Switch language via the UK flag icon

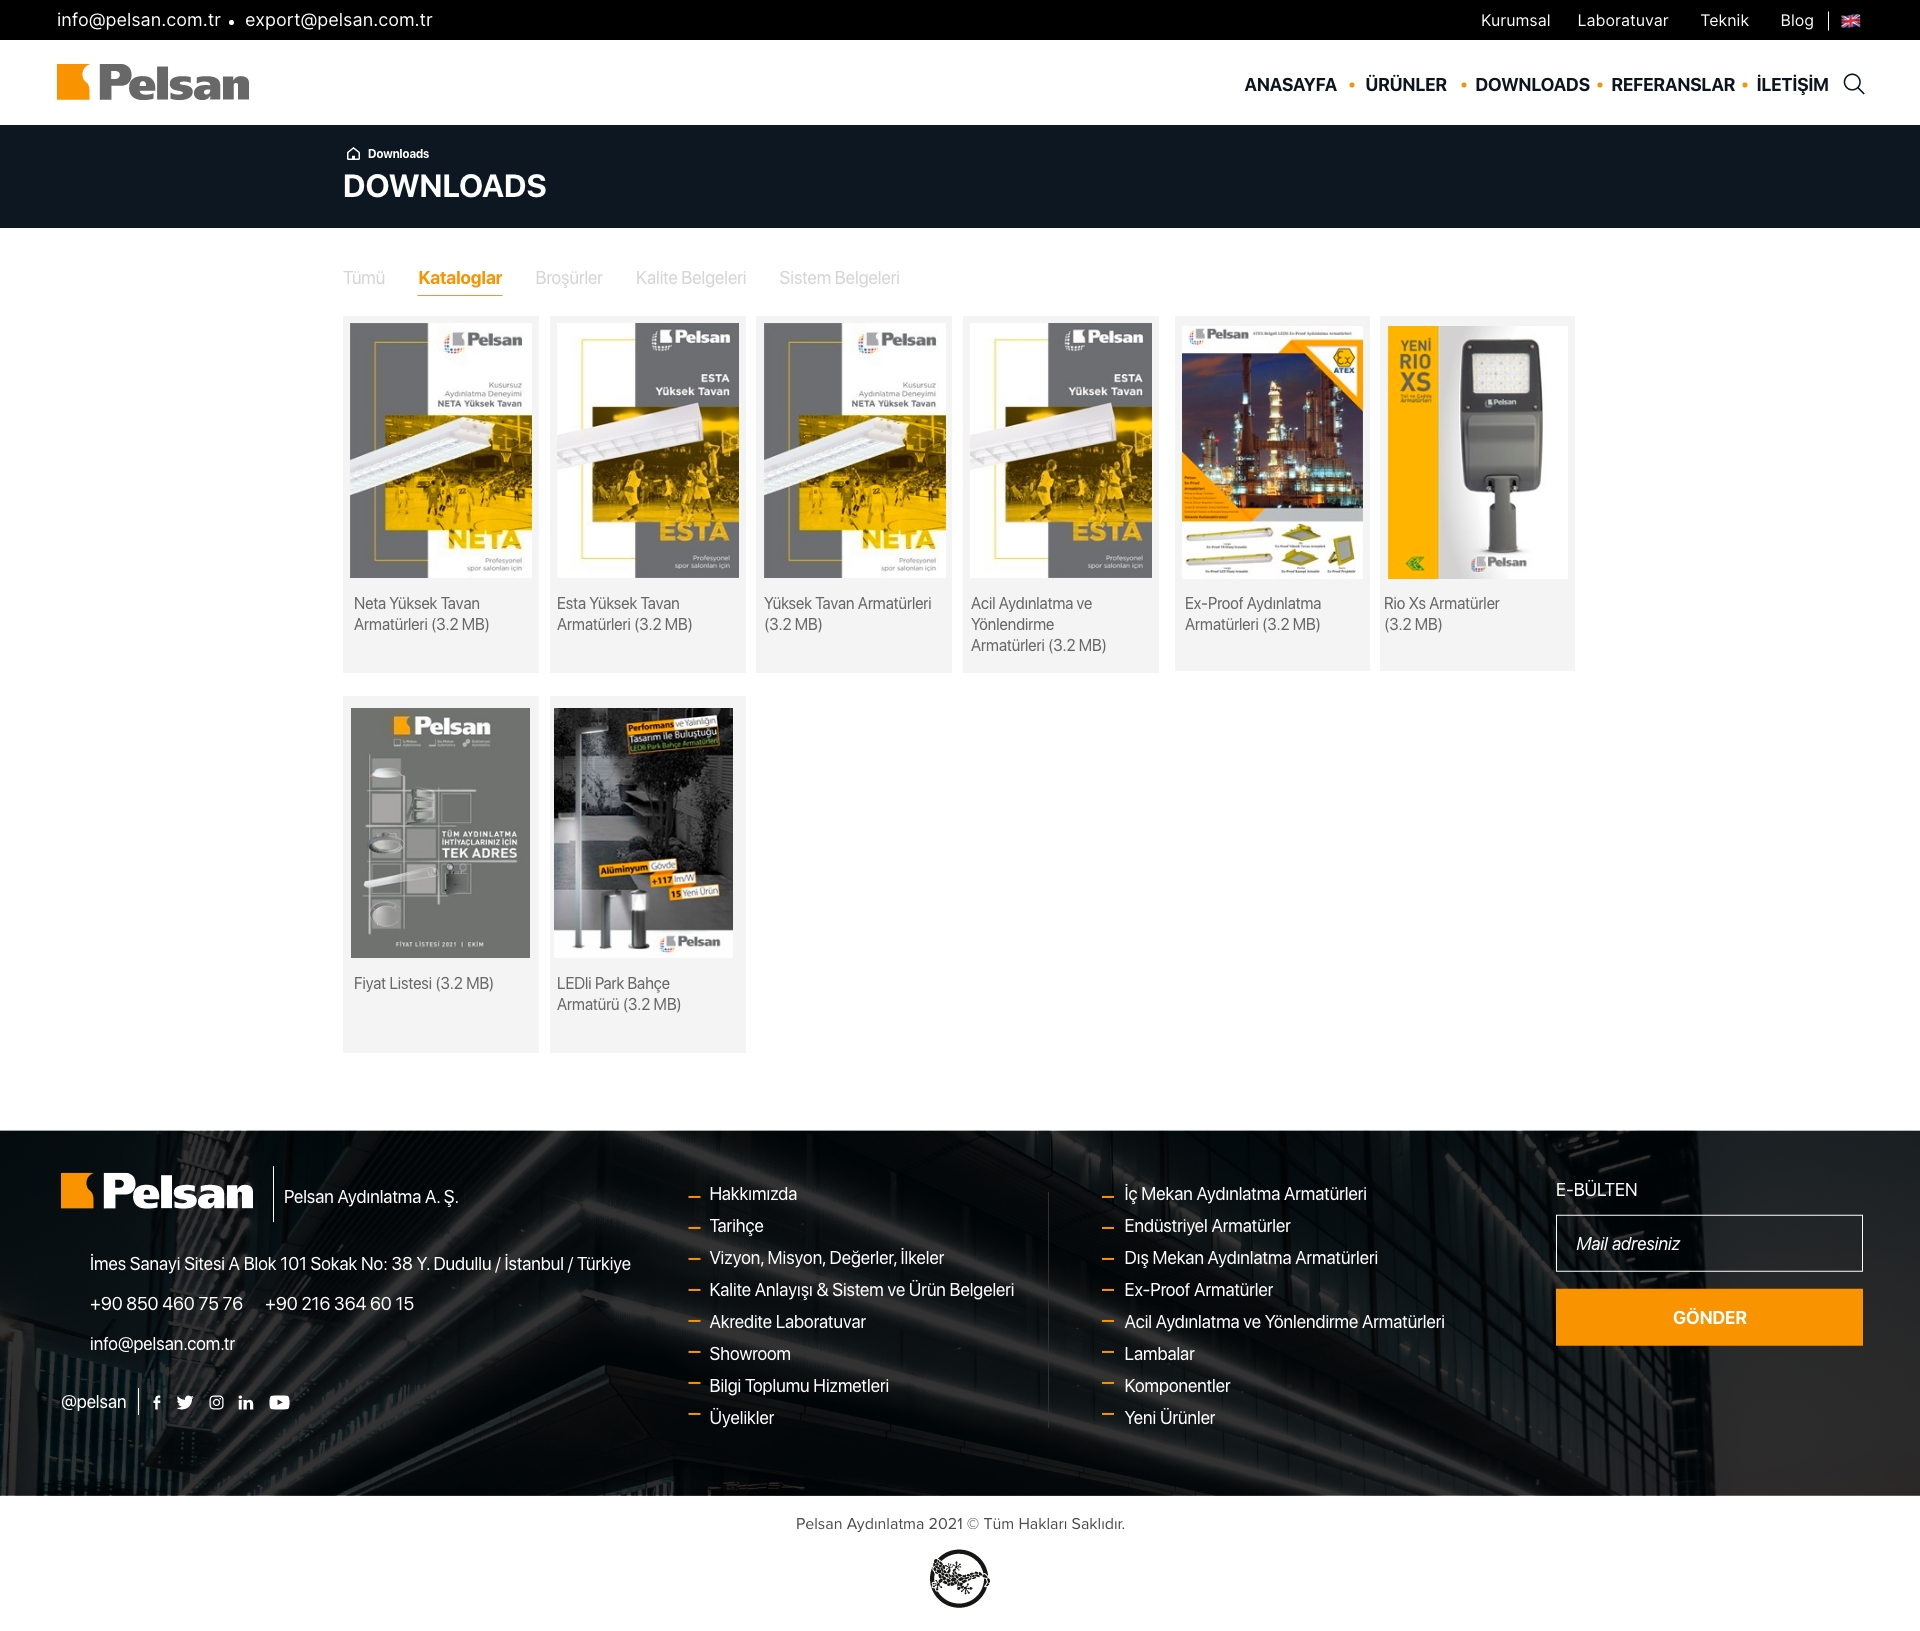(1851, 21)
